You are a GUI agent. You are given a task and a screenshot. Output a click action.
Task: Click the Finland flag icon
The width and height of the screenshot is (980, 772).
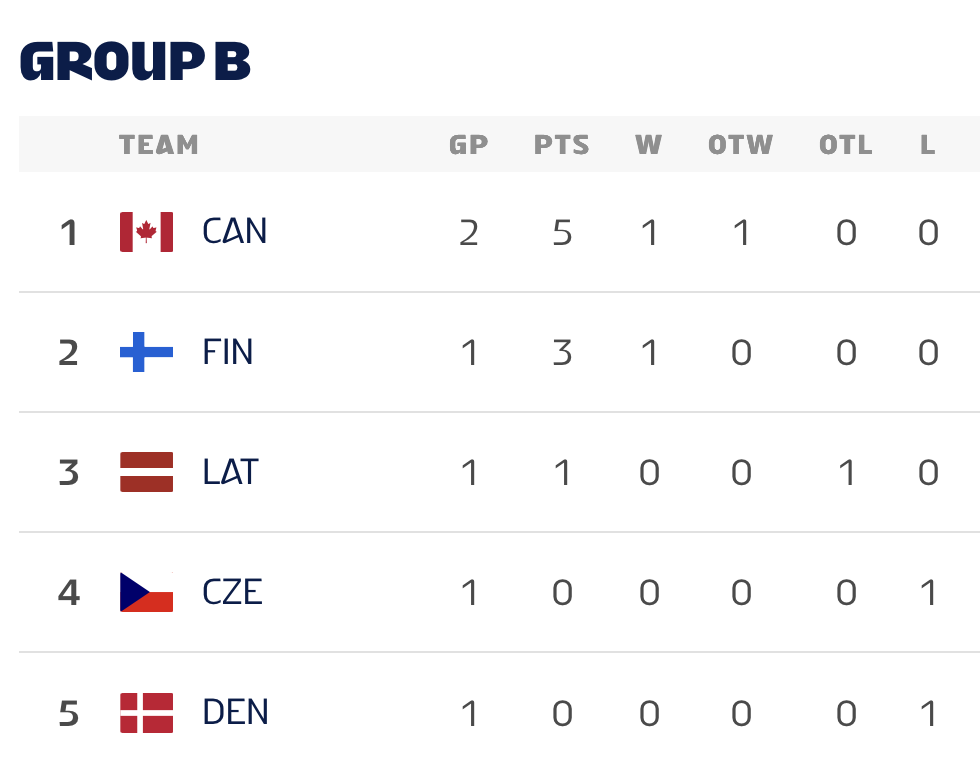point(146,352)
